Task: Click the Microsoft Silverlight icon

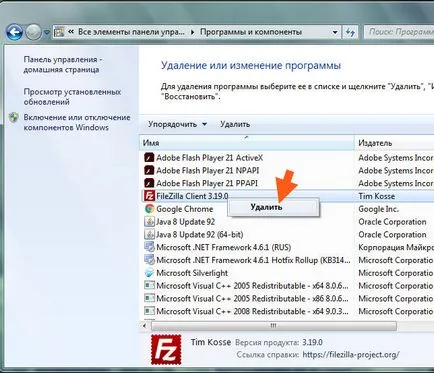Action: point(149,273)
